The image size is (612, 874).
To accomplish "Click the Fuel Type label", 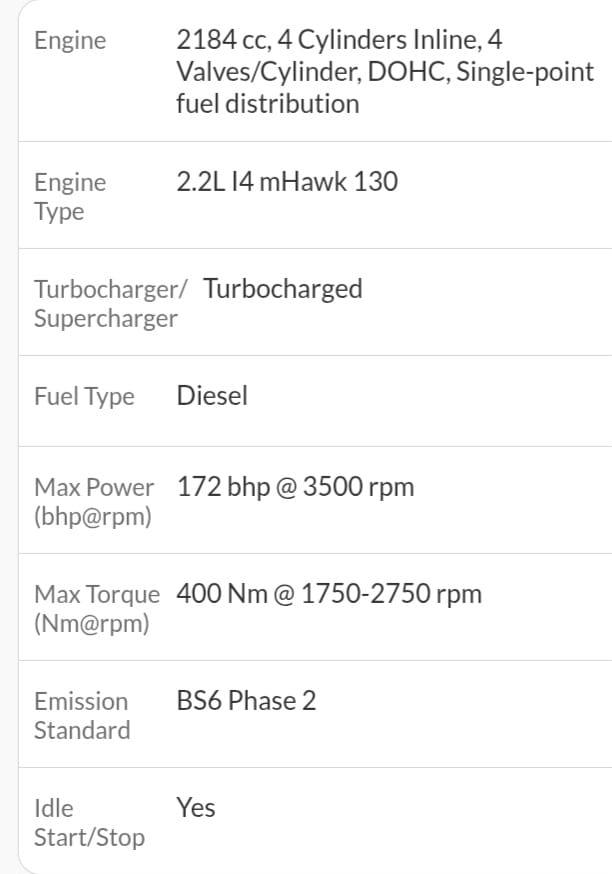I will pyautogui.click(x=84, y=396).
